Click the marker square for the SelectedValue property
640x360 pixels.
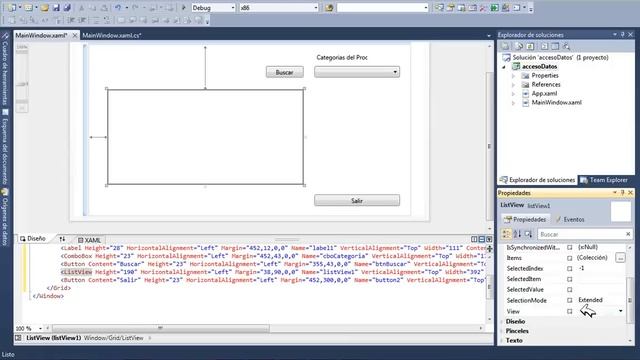(569, 290)
